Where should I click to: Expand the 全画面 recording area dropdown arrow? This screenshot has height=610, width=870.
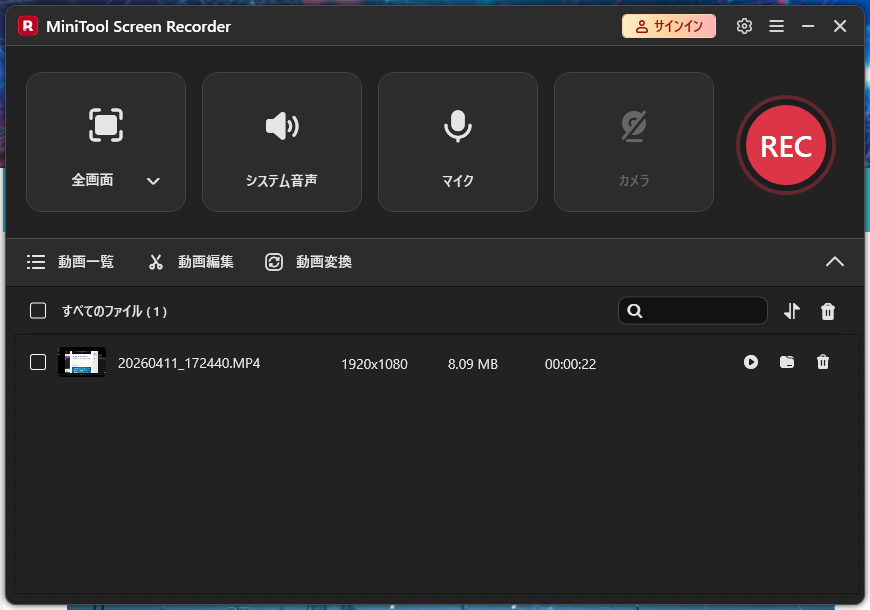point(153,181)
